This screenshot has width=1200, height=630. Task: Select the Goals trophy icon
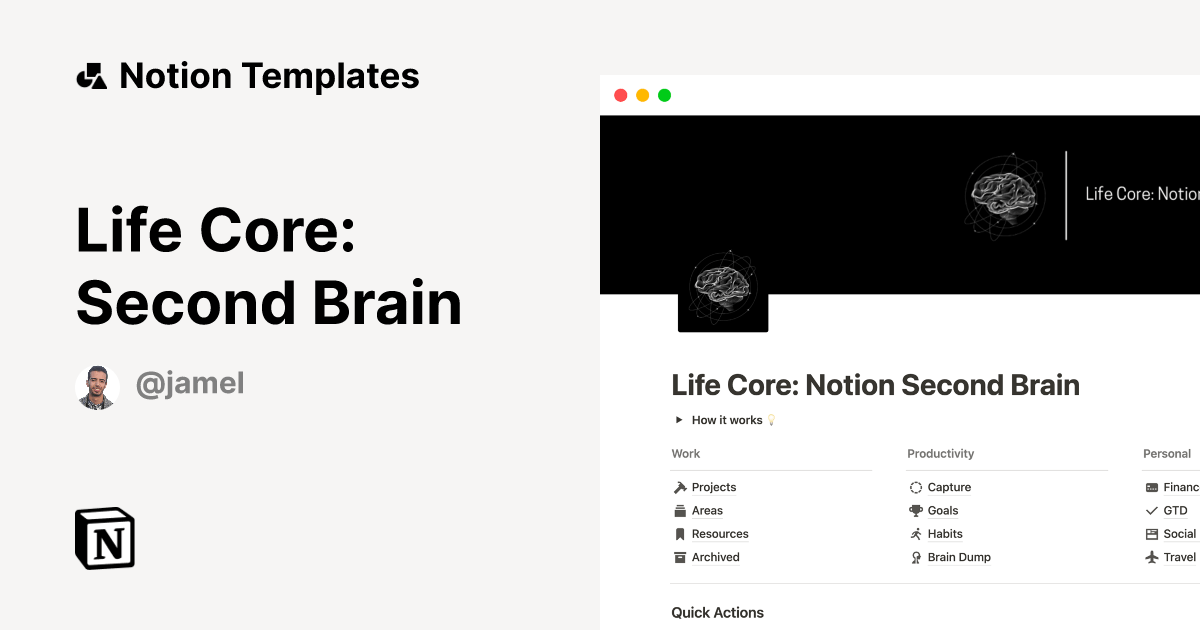pyautogui.click(x=916, y=510)
